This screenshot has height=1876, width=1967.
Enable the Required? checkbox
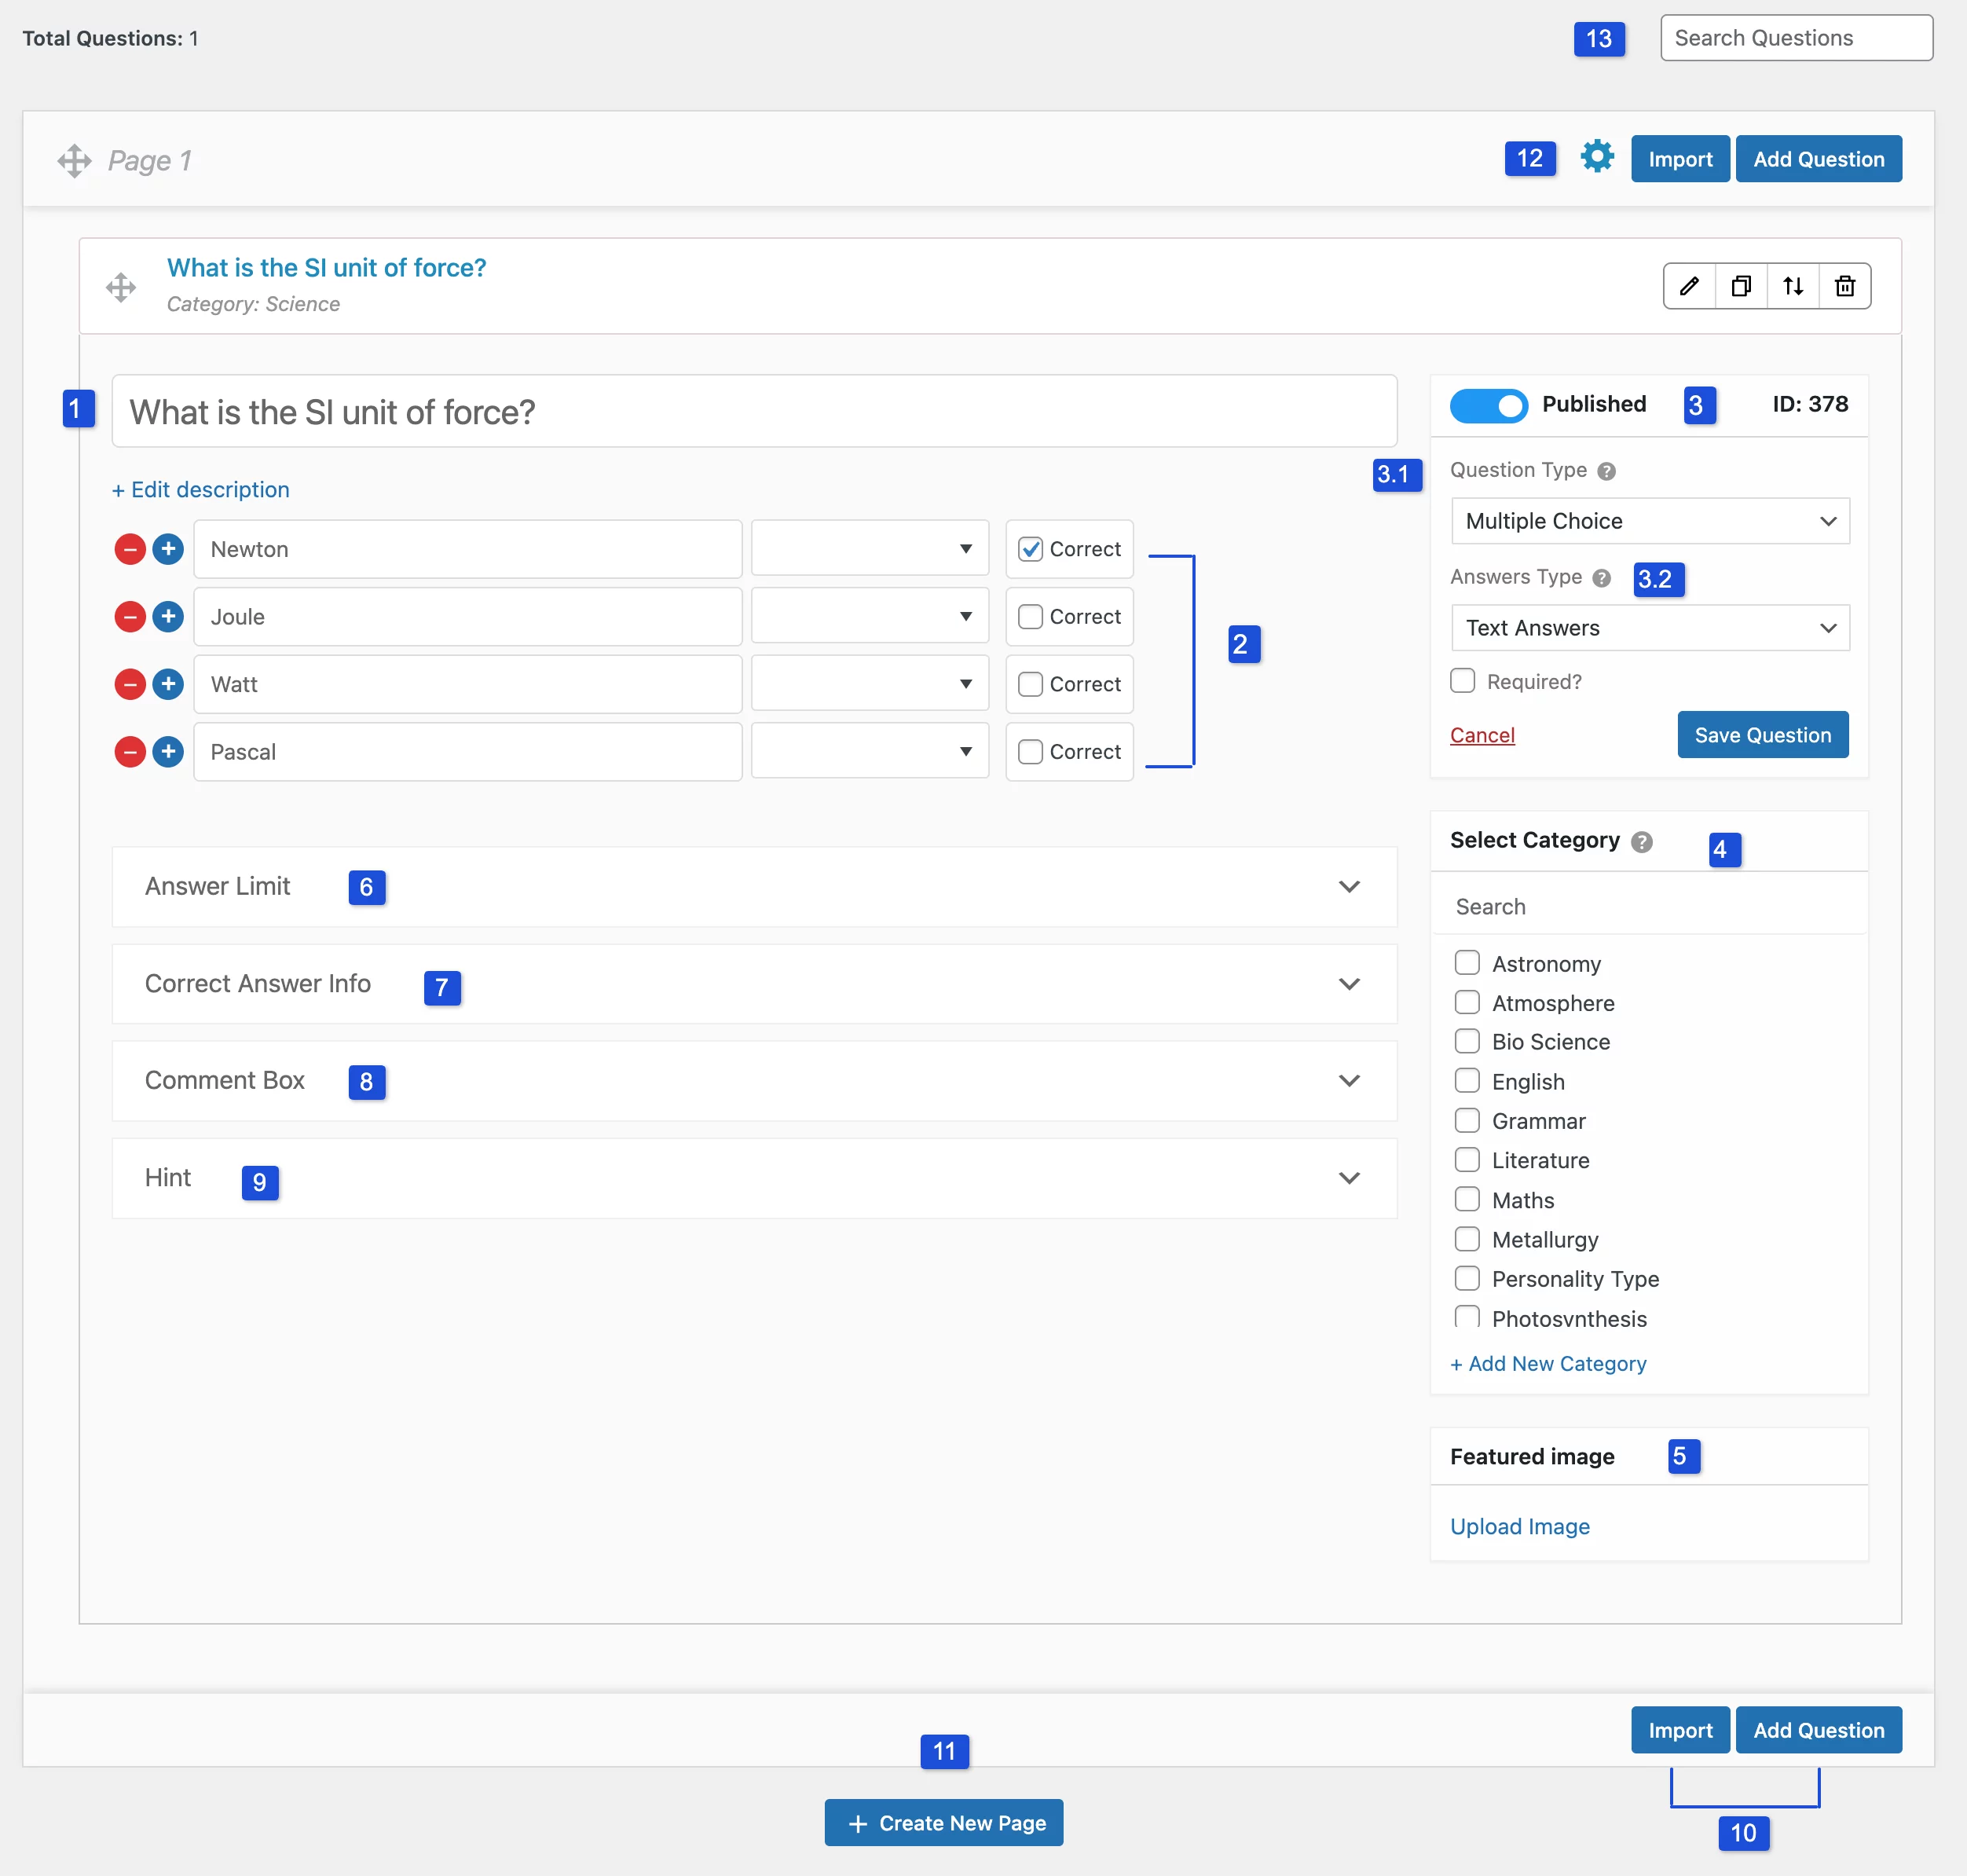1463,680
